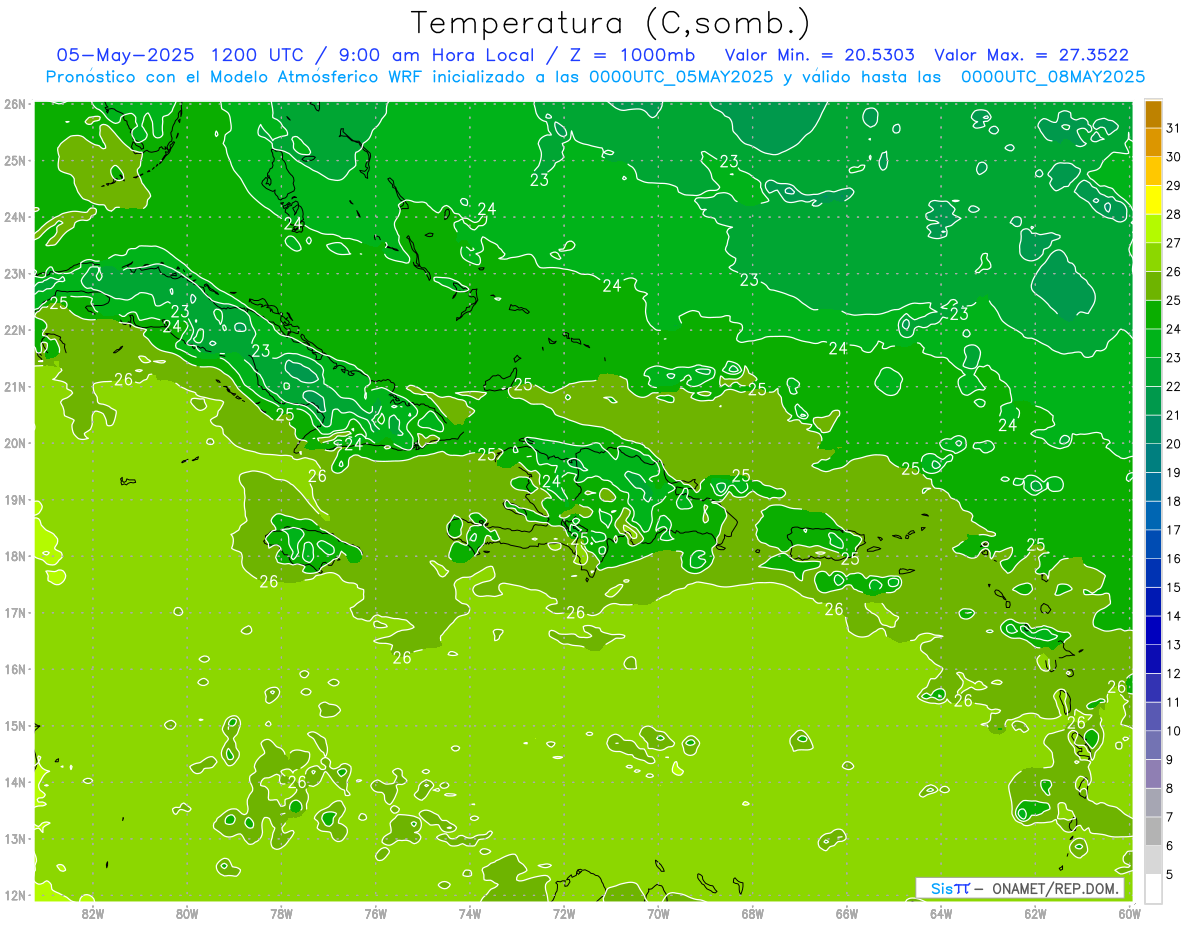This screenshot has width=1200, height=927.
Task: Click the '64W' longitude axis label
Action: pyautogui.click(x=941, y=913)
